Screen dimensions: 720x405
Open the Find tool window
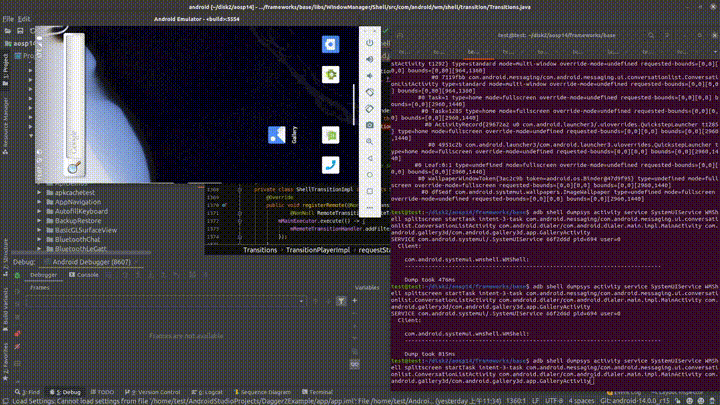point(28,392)
